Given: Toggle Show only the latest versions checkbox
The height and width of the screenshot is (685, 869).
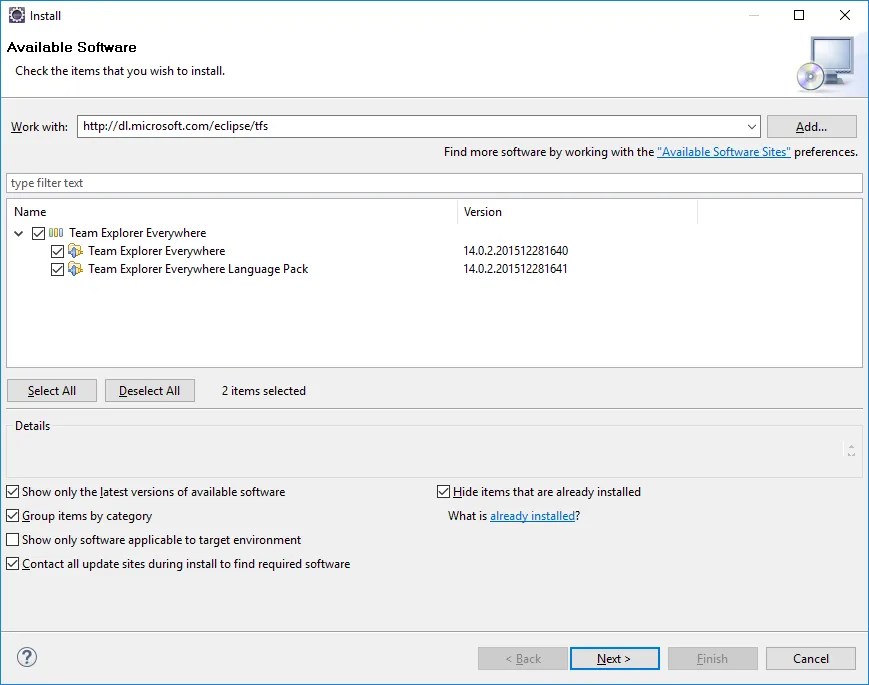Looking at the screenshot, I should (12, 492).
